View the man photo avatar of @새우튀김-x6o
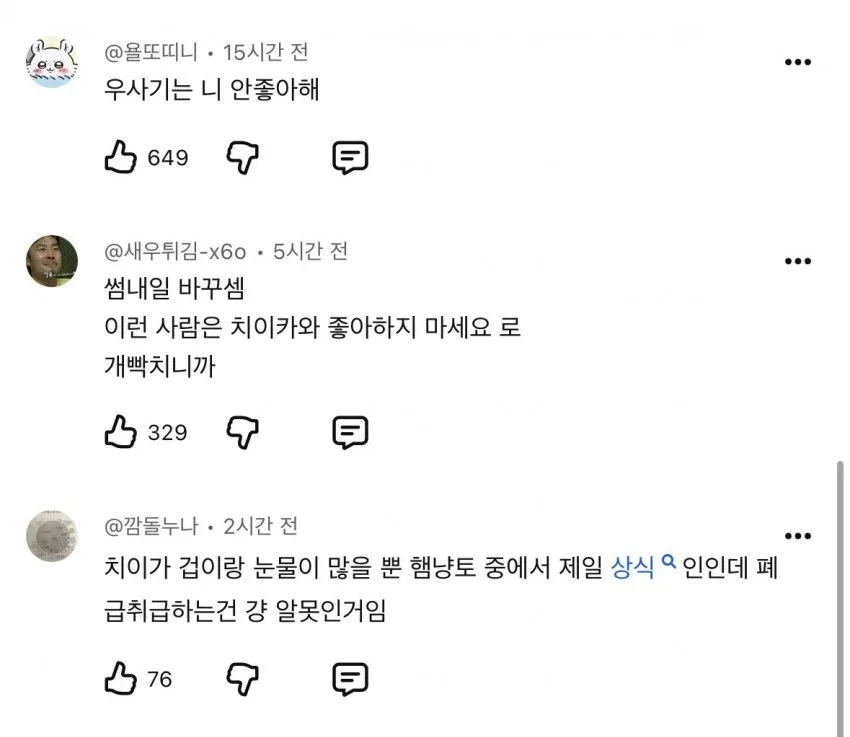The height and width of the screenshot is (737, 850). [x=52, y=261]
